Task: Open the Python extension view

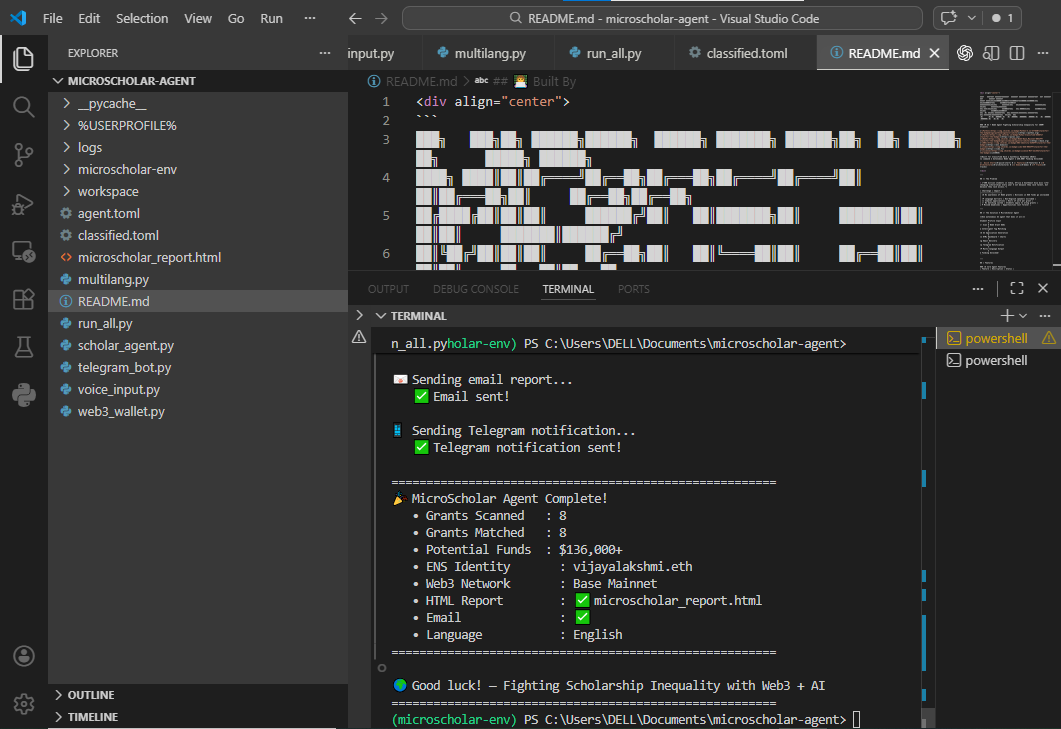Action: click(24, 395)
